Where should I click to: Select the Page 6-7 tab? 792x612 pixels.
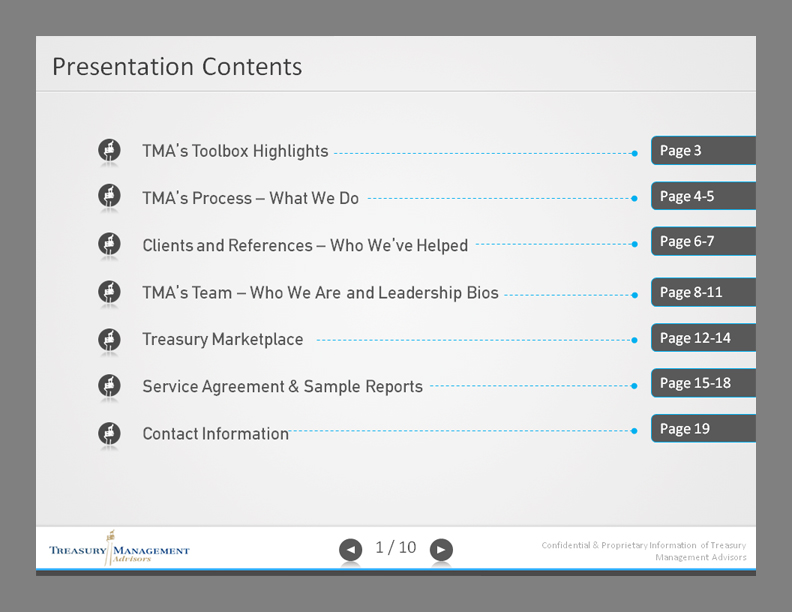704,241
